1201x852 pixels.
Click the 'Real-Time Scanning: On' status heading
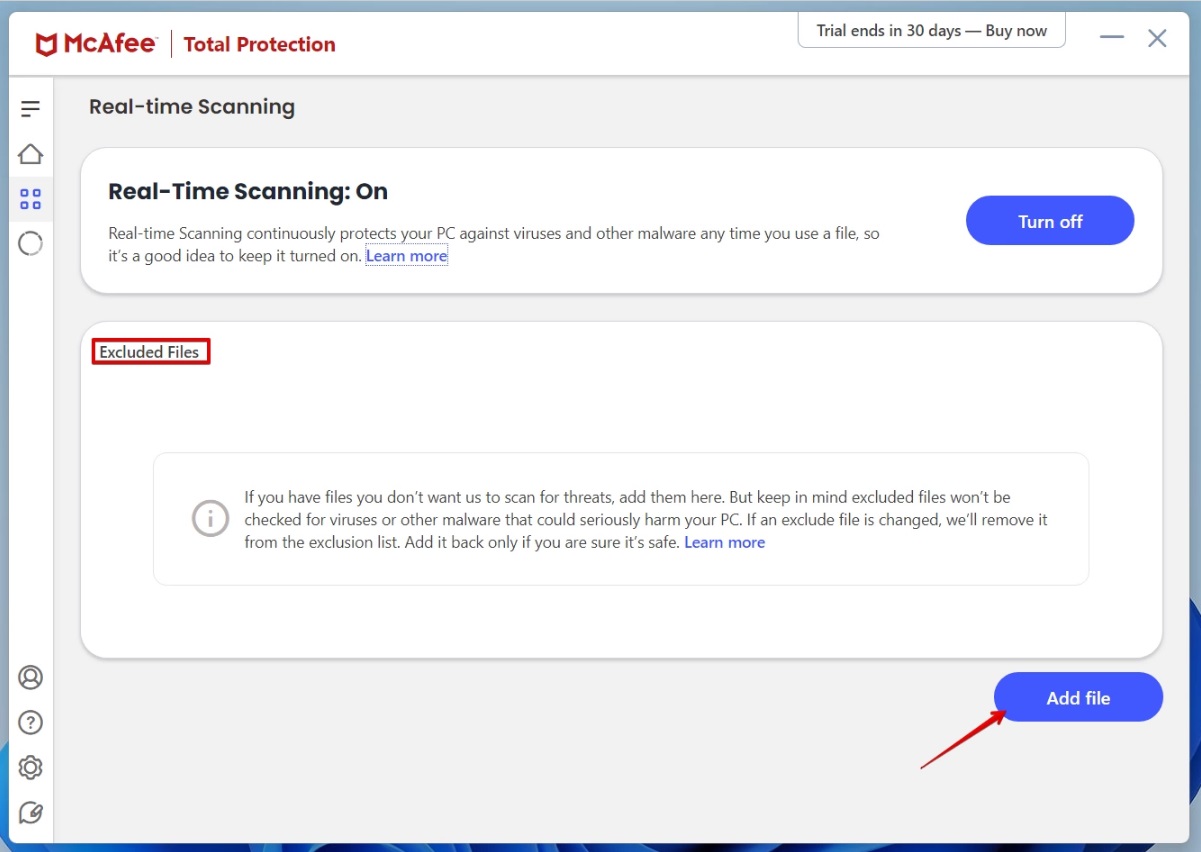[247, 191]
